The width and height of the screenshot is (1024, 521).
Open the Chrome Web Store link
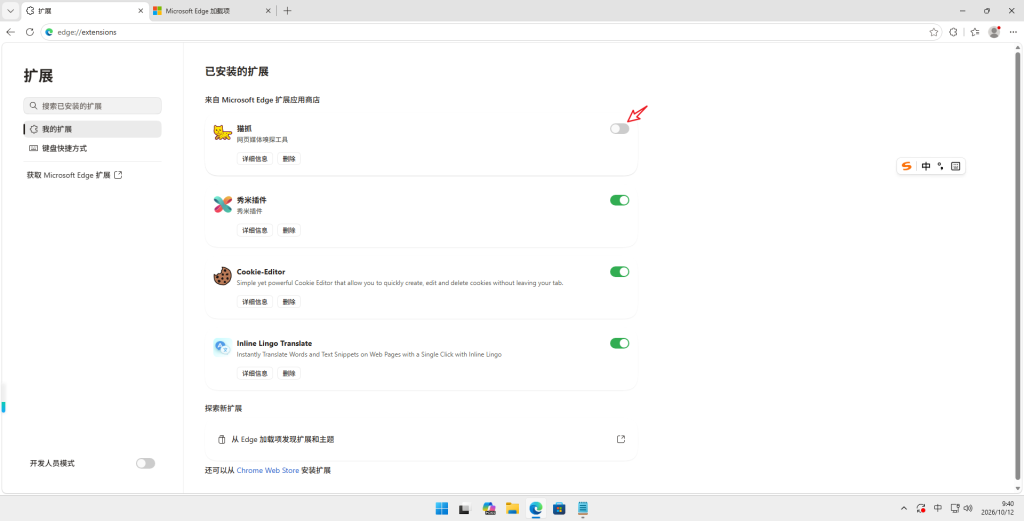268,470
